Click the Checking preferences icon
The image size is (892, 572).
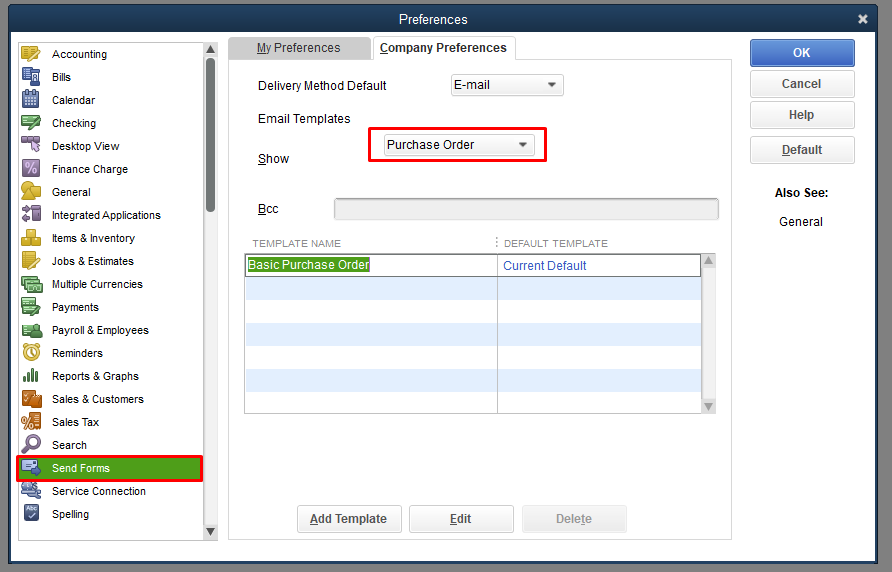(x=31, y=122)
